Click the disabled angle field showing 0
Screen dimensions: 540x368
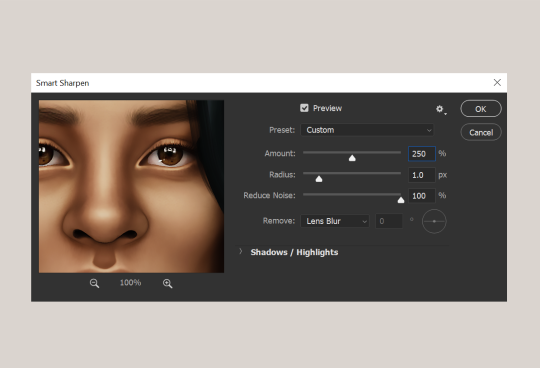[389, 221]
